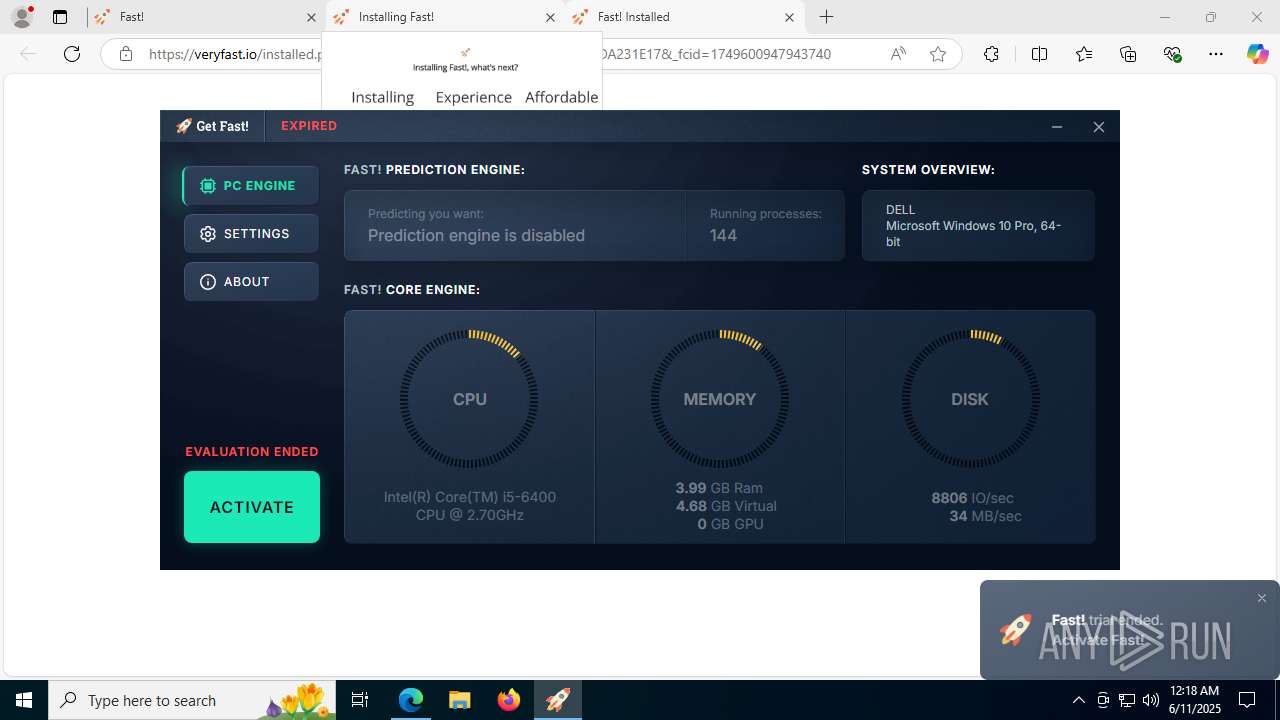The image size is (1280, 720).
Task: Click the volume speaker tray icon
Action: tap(1151, 700)
